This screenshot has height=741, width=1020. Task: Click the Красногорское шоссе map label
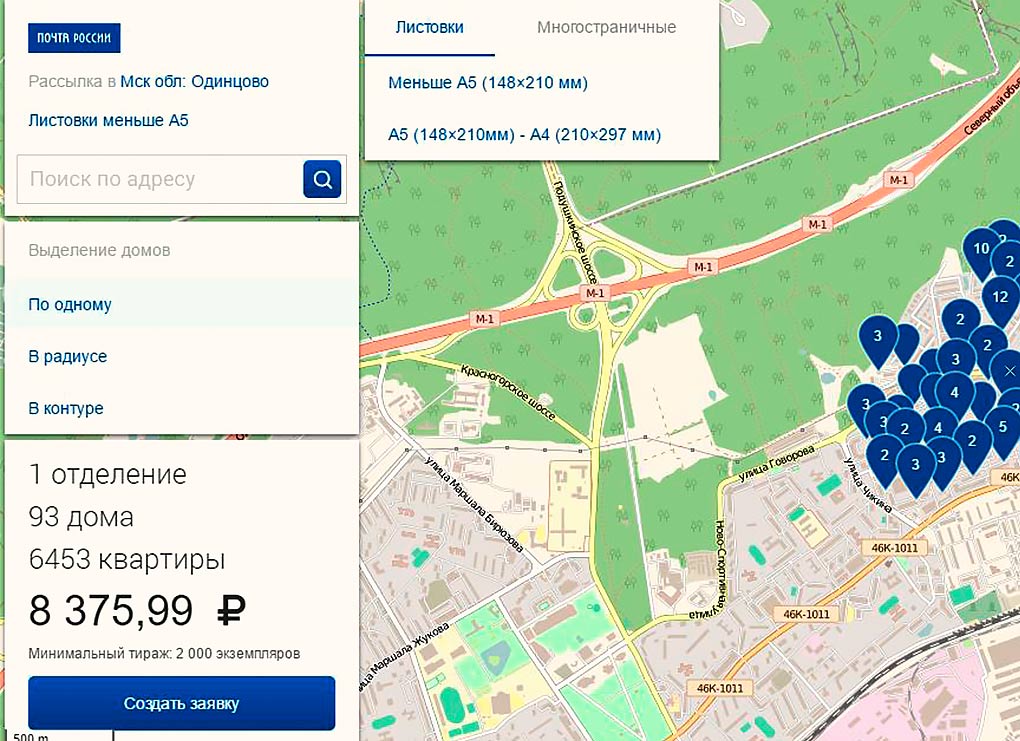coord(508,392)
